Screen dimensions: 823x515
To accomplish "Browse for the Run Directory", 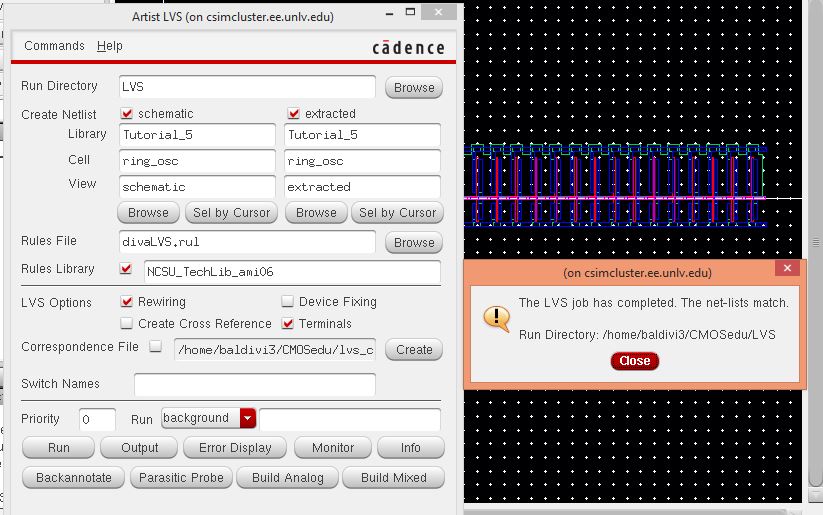I will coord(414,87).
